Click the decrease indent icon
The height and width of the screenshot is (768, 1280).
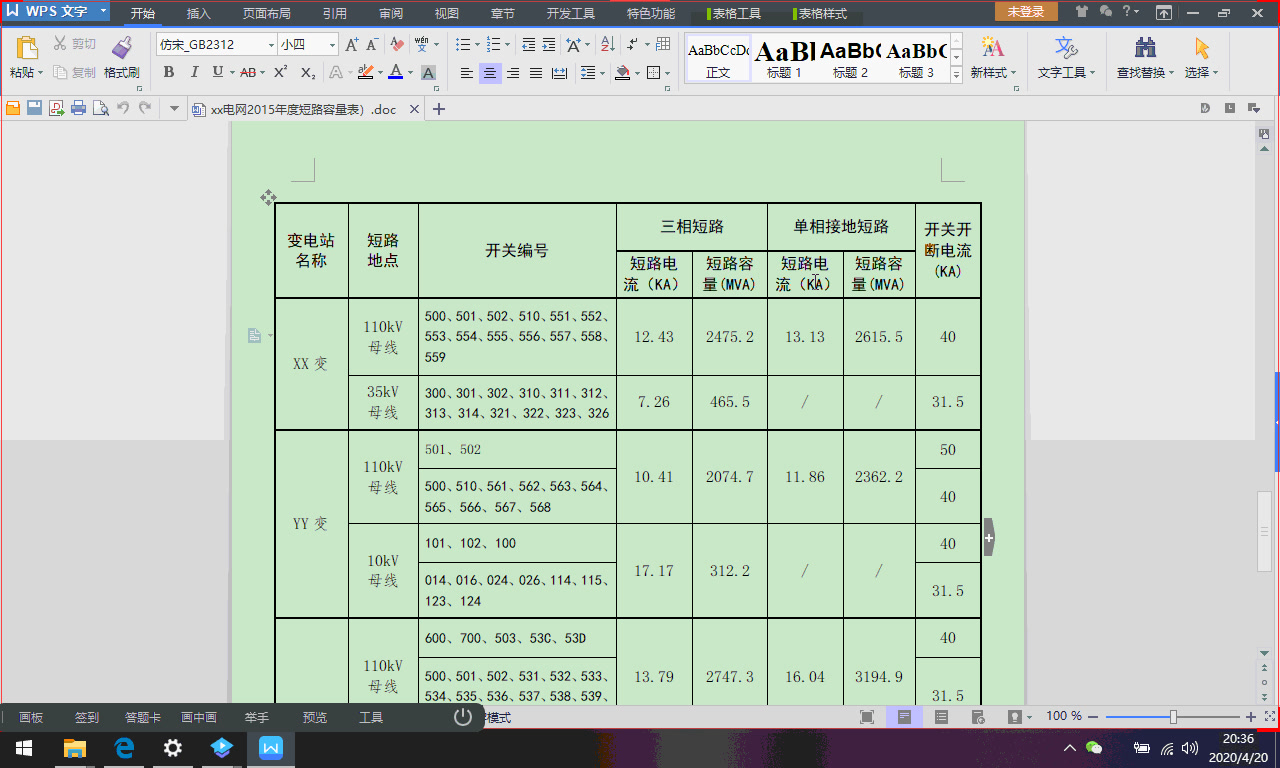coord(528,45)
